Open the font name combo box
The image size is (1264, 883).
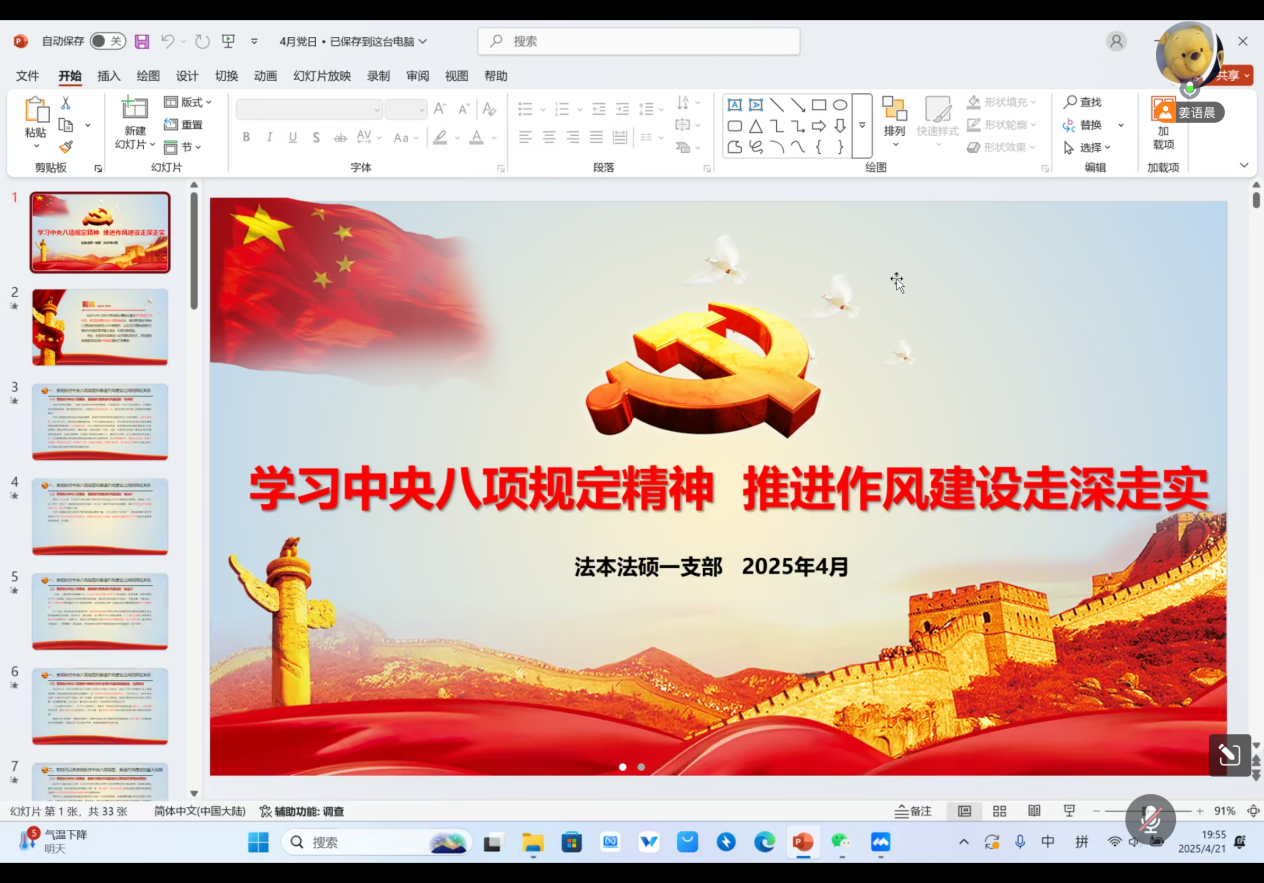[309, 110]
